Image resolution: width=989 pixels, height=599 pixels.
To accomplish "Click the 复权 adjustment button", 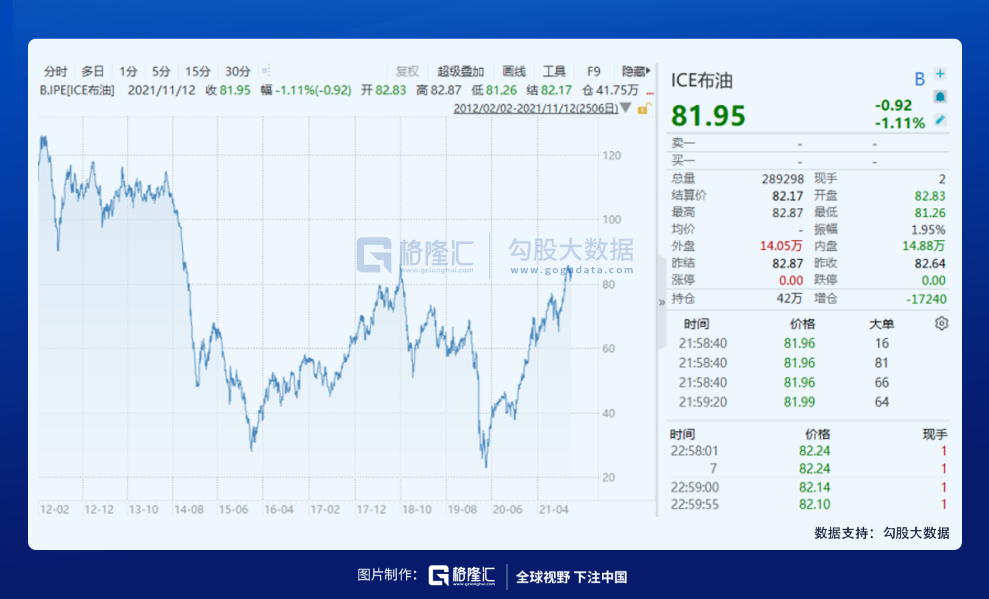I will click(x=407, y=71).
